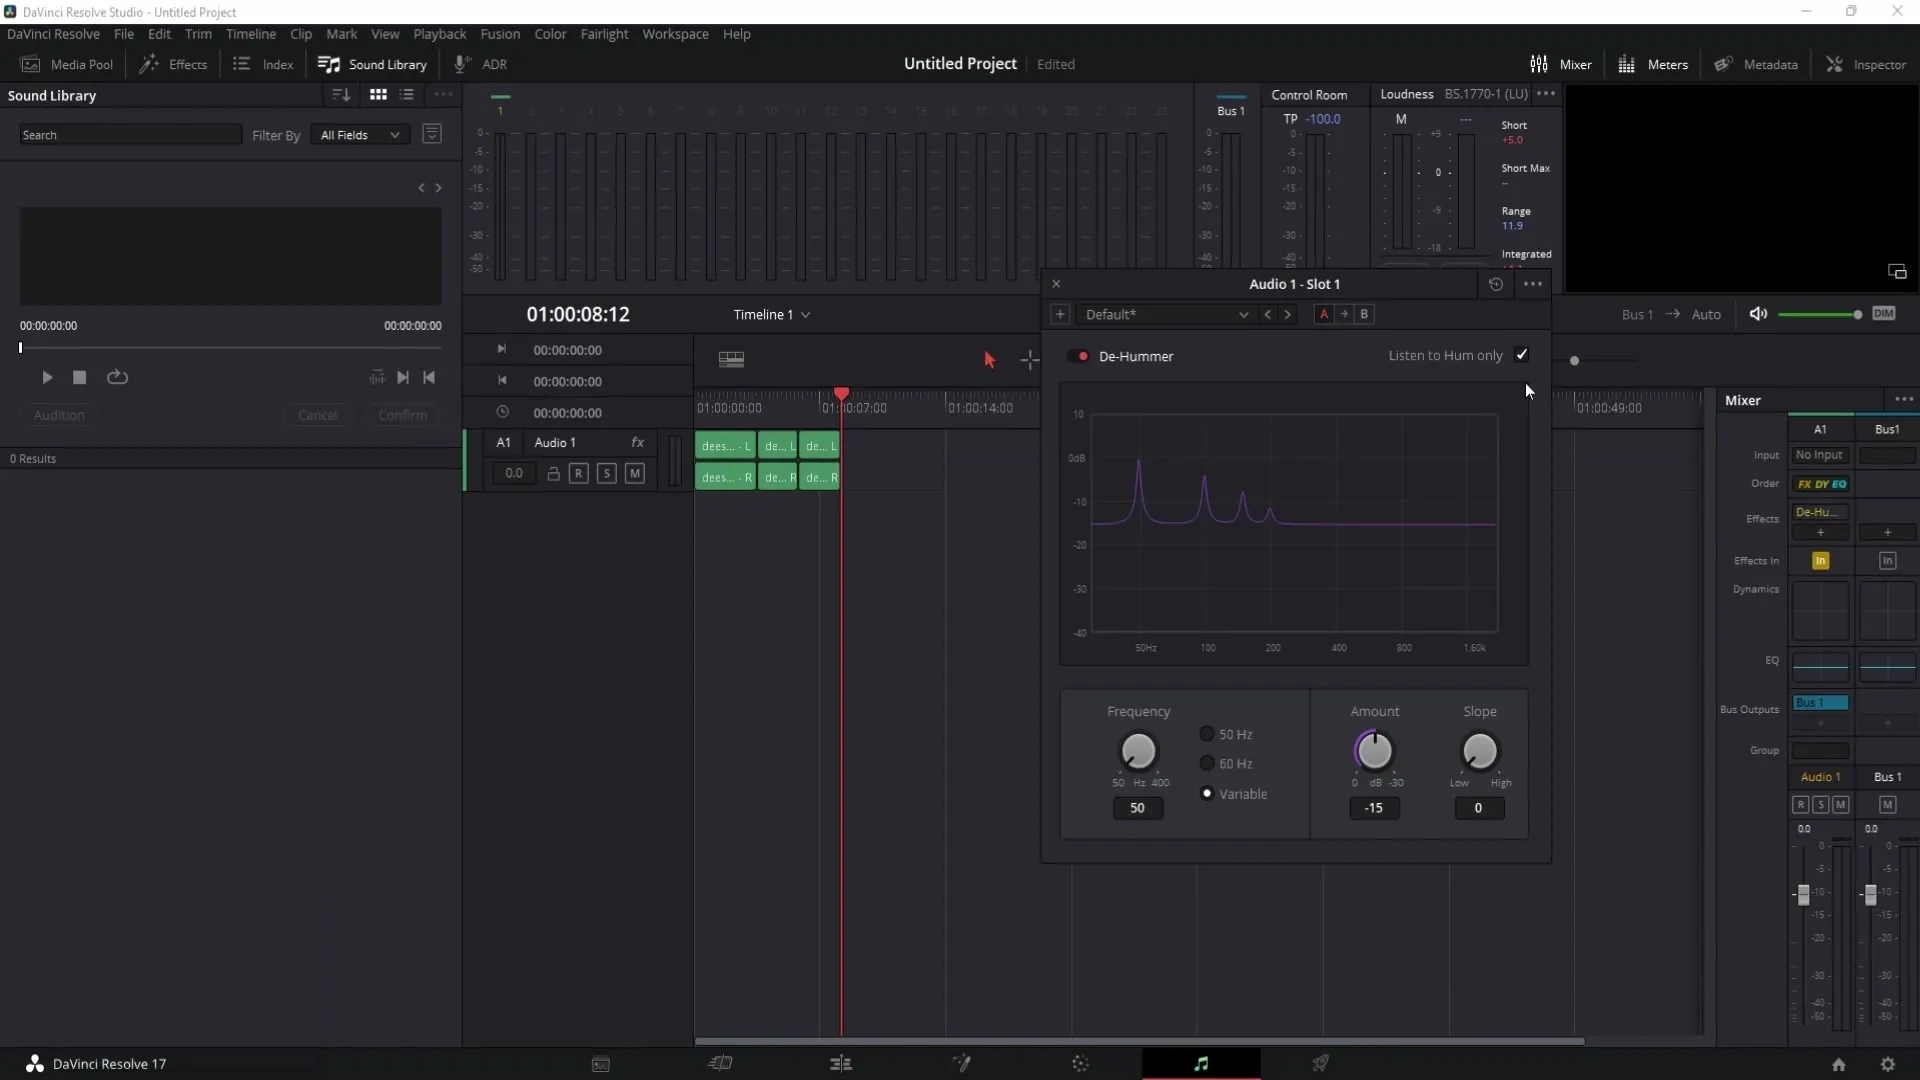Click the solo S button on Audio 1 track
Viewport: 1920px width, 1080px height.
click(x=607, y=473)
